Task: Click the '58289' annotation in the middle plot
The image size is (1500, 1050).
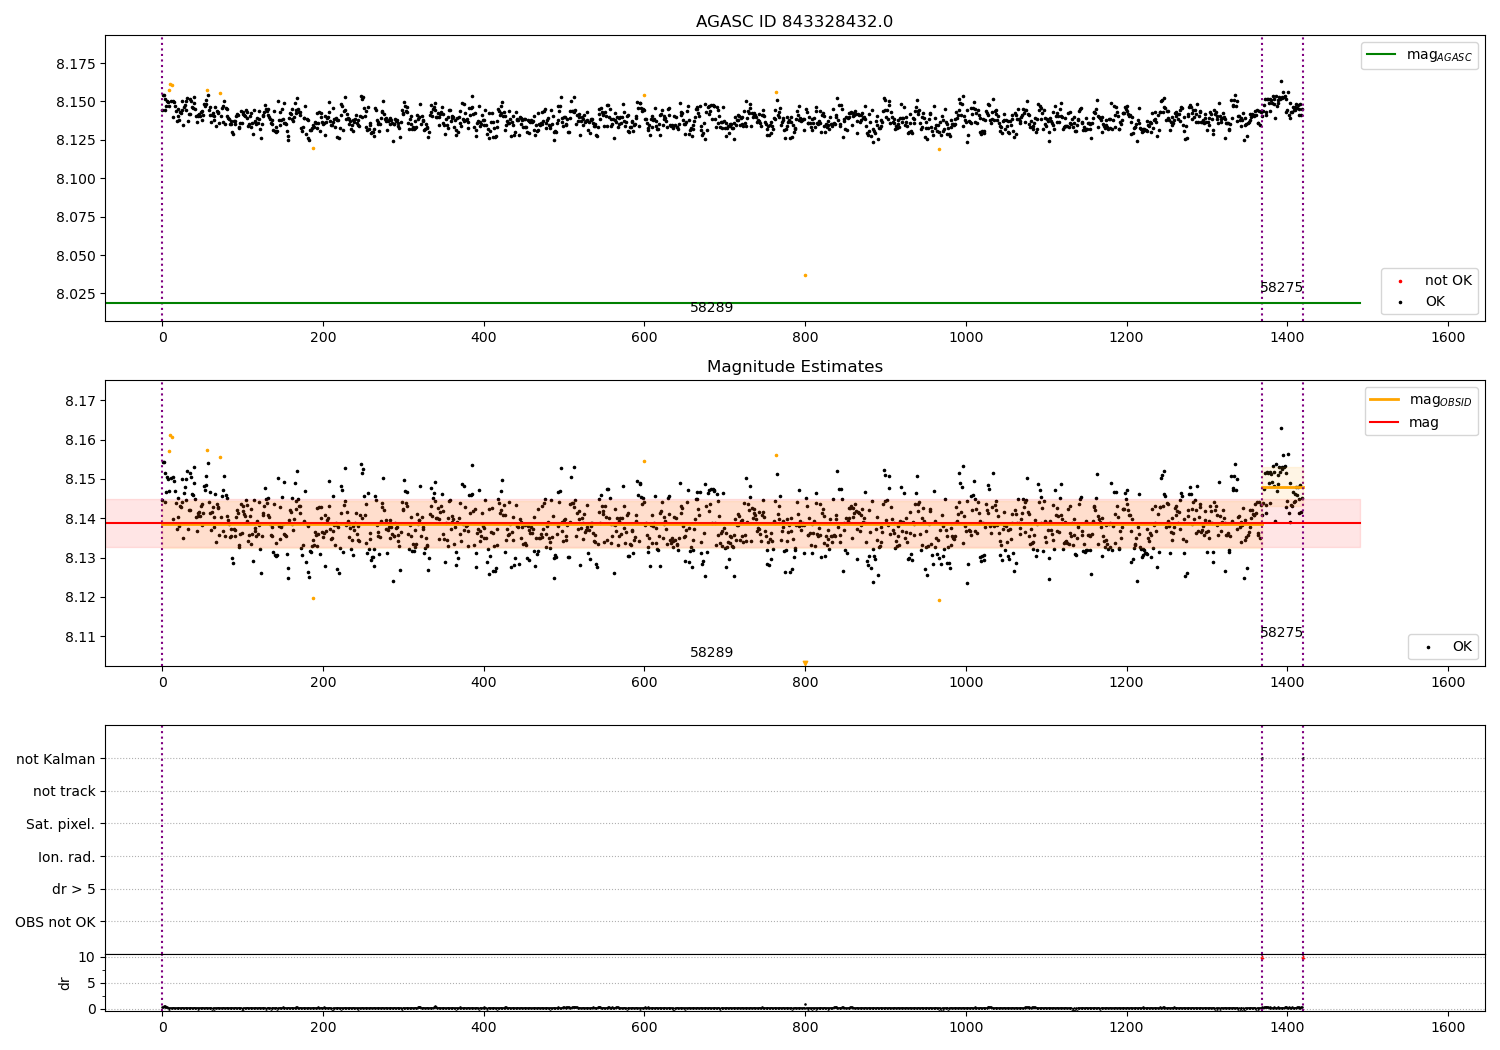Action: point(711,653)
